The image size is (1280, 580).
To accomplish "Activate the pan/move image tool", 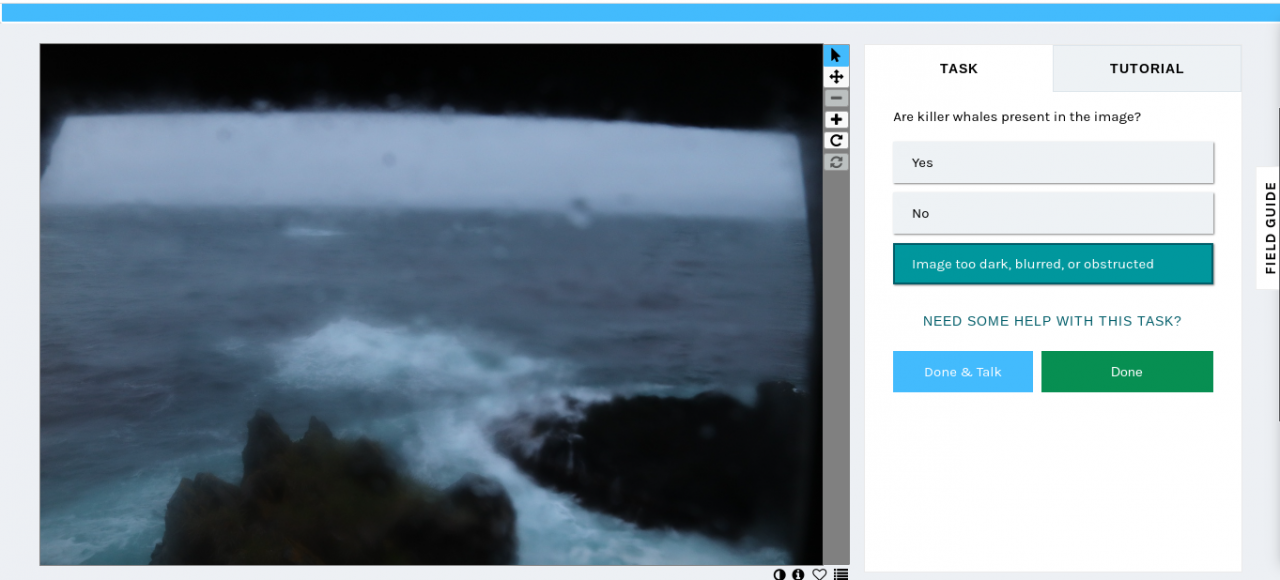I will (x=836, y=77).
